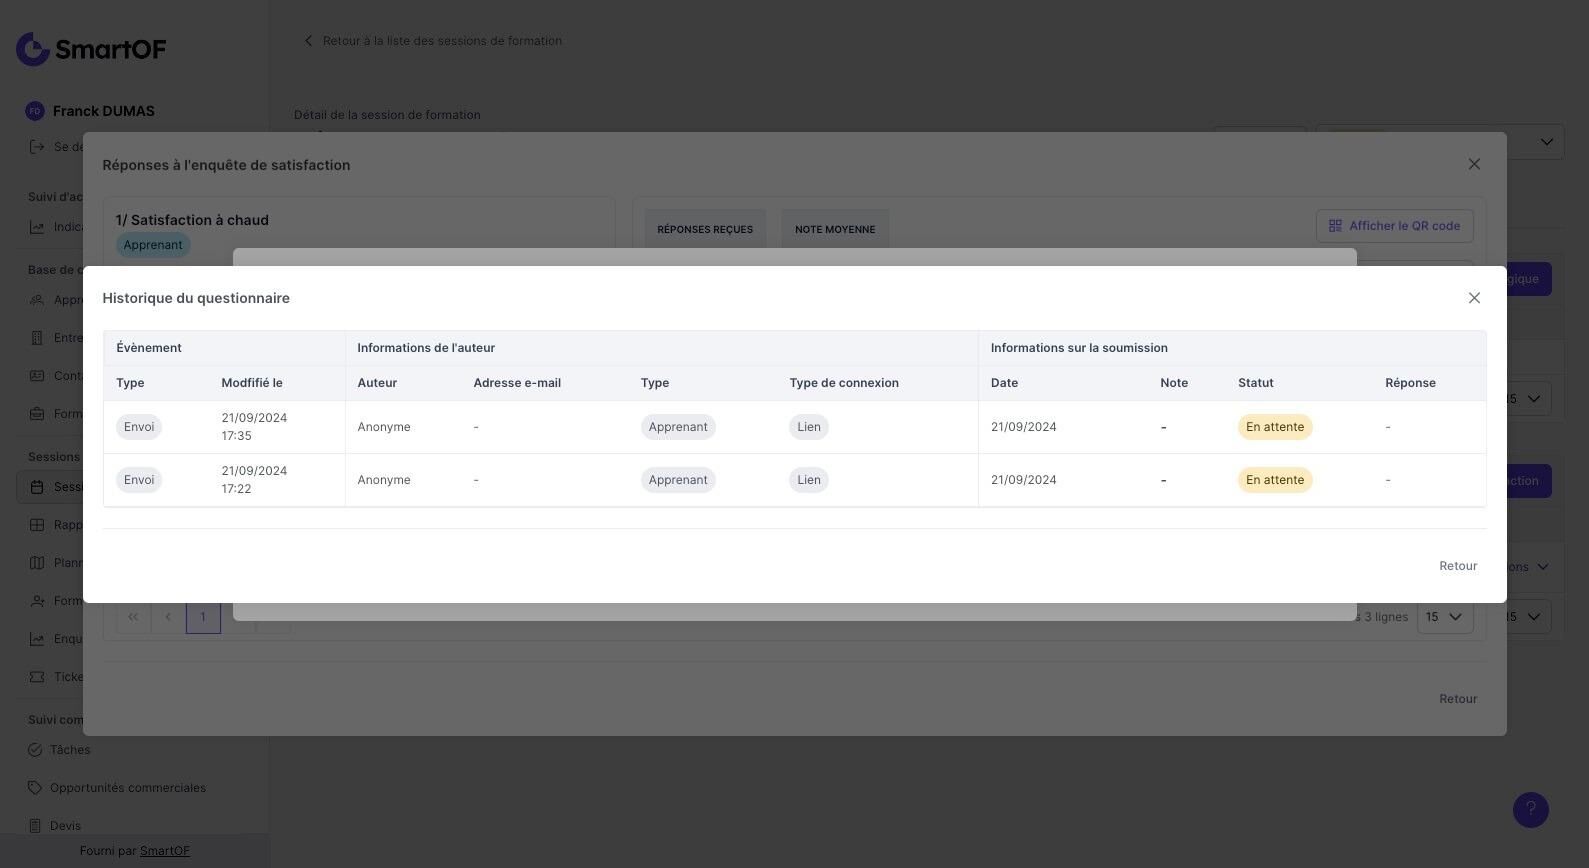Click the Modifié le column header
The height and width of the screenshot is (868, 1589).
click(252, 383)
